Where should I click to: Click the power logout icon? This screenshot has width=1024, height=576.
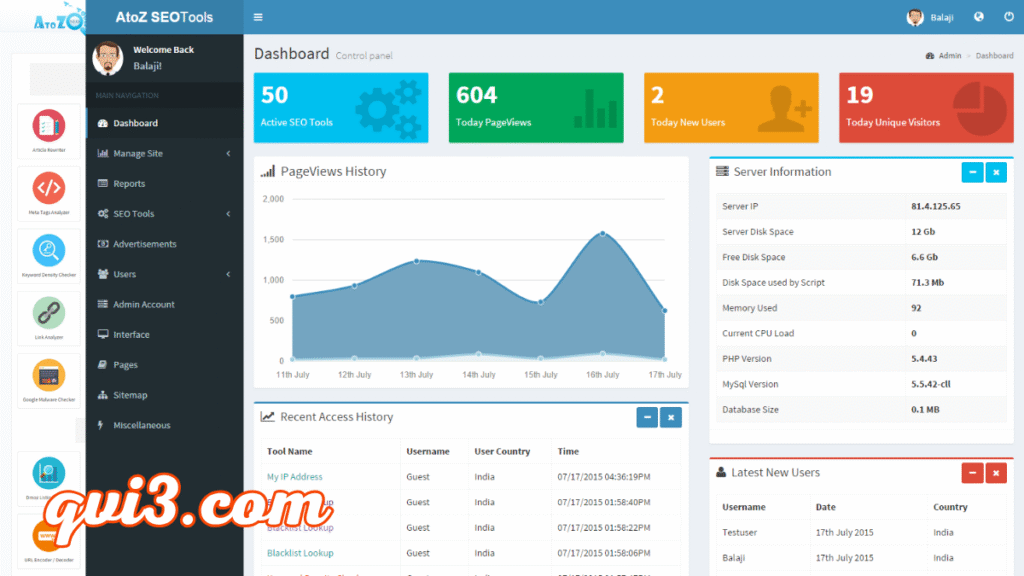tap(1009, 17)
